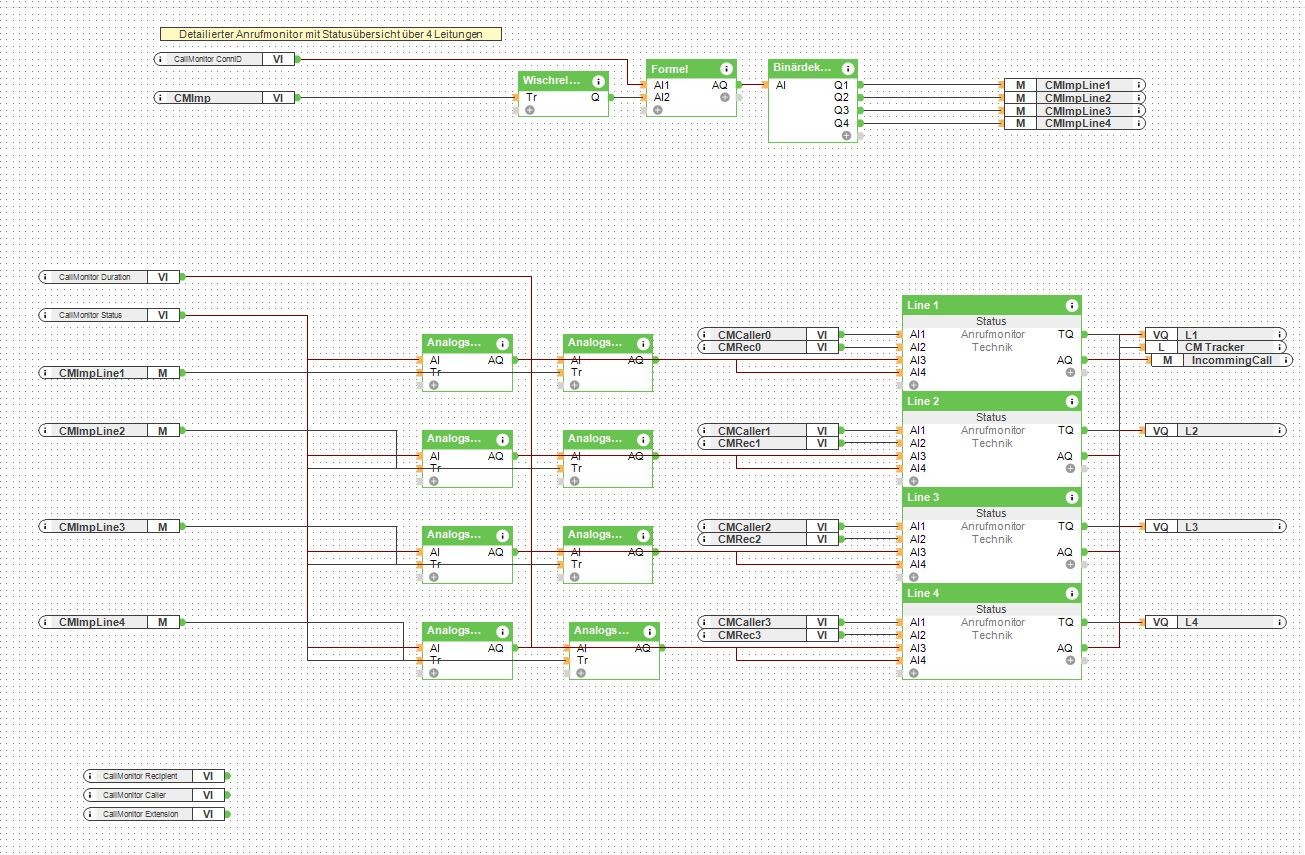Click the Q4 output of Binärdekoder block
Image resolution: width=1305 pixels, height=855 pixels.
pos(841,123)
